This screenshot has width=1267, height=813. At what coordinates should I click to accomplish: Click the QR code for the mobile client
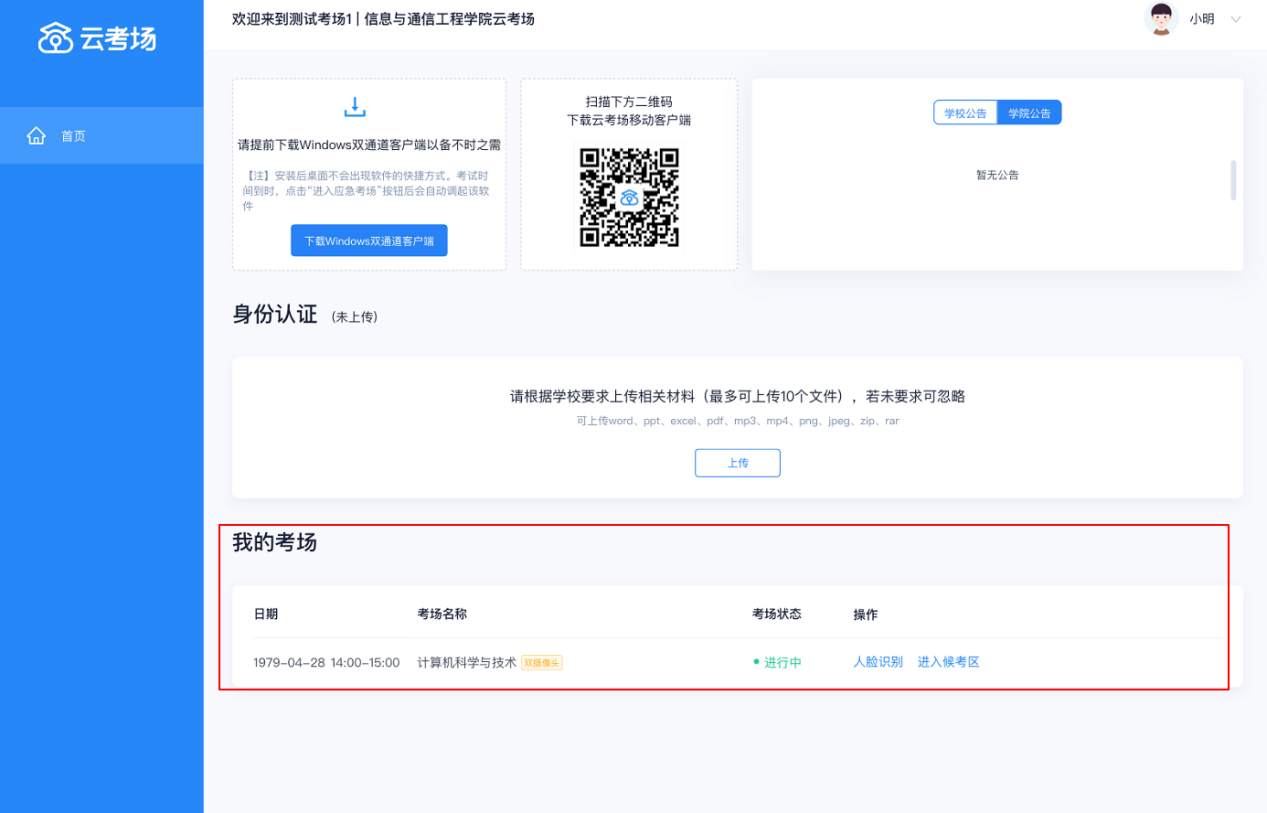point(629,197)
